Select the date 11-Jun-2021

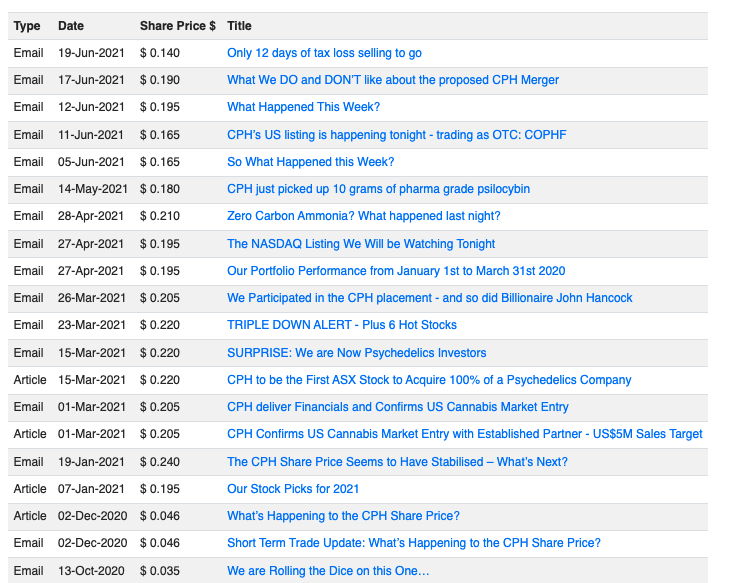90,135
